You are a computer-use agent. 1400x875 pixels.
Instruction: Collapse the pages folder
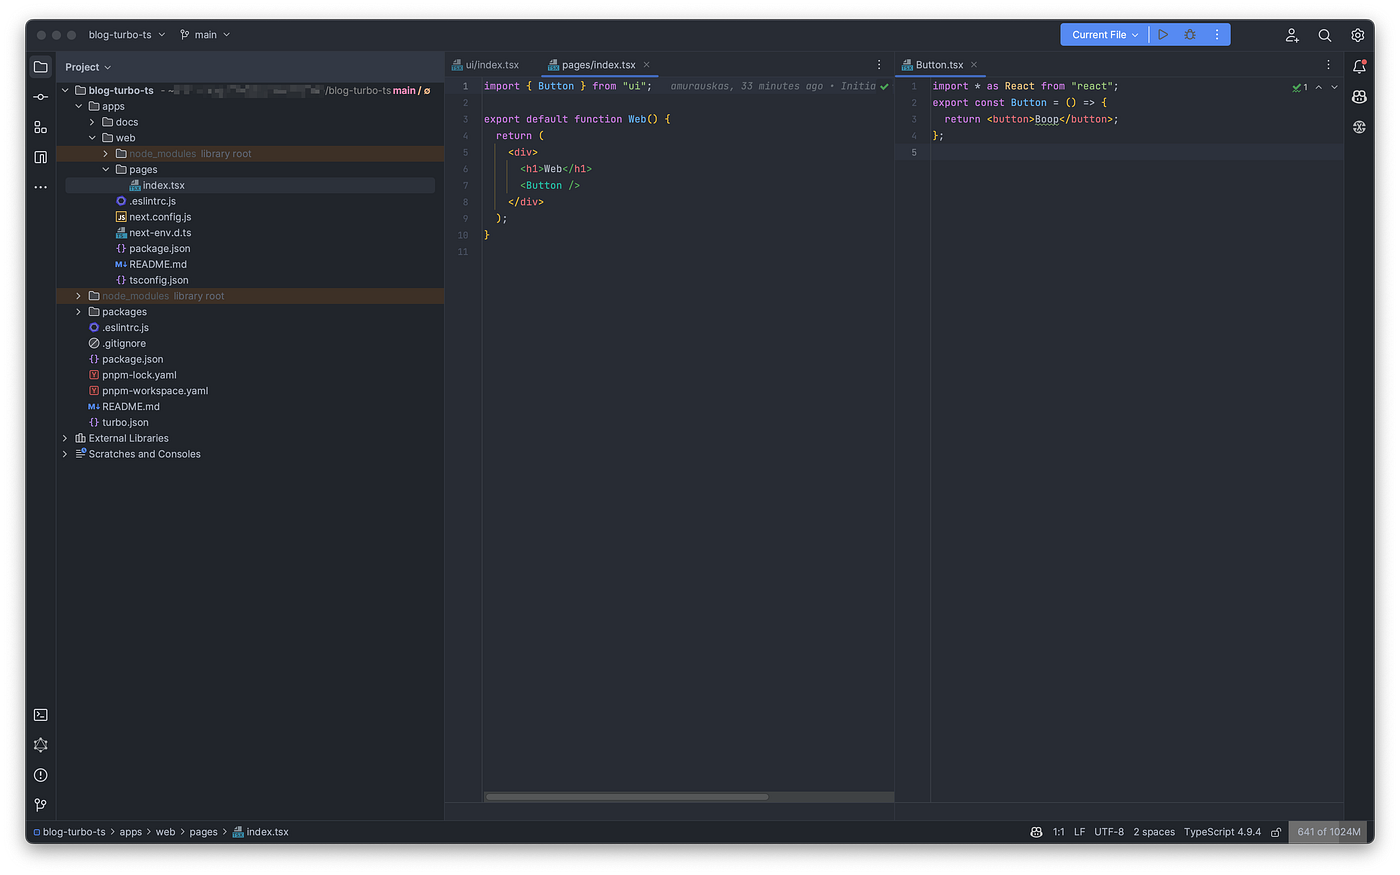[106, 170]
